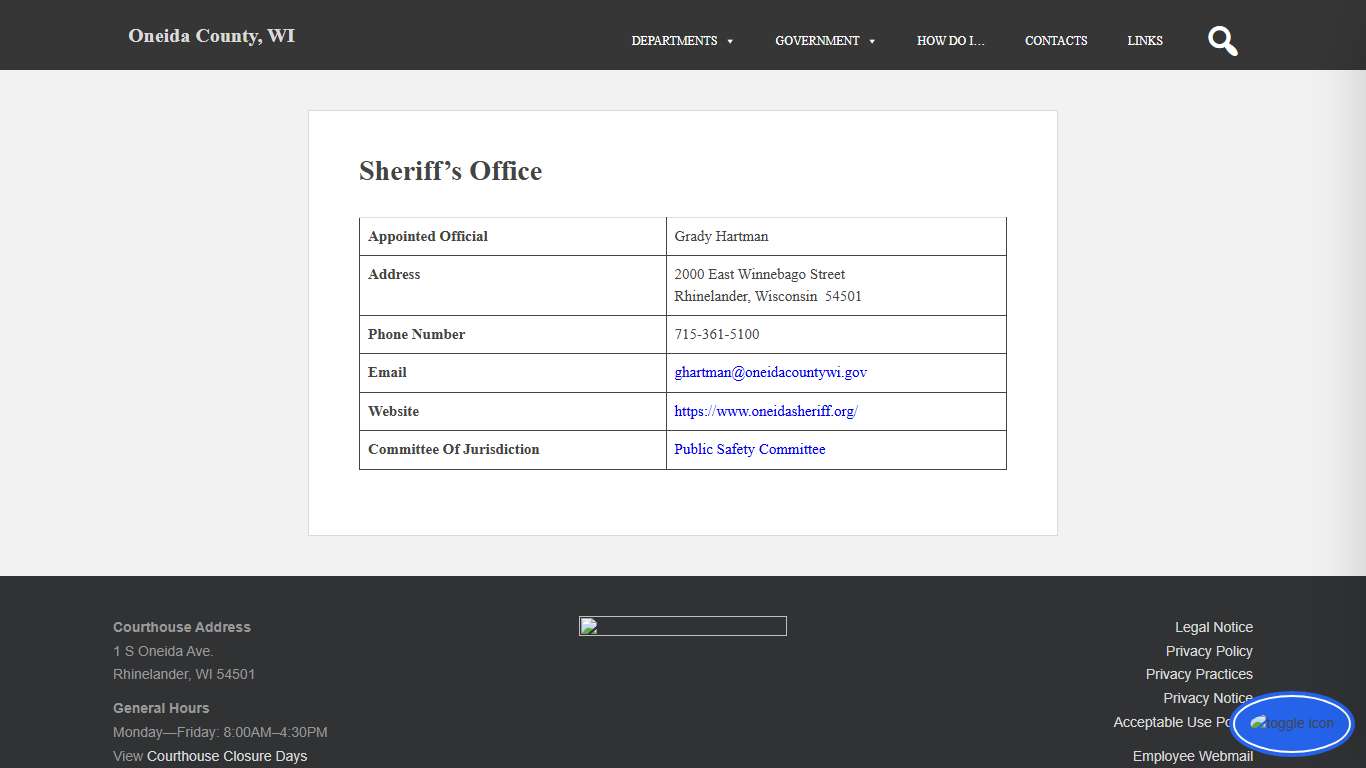
Task: Visit the oneidasheriff.org website link
Action: tap(766, 411)
